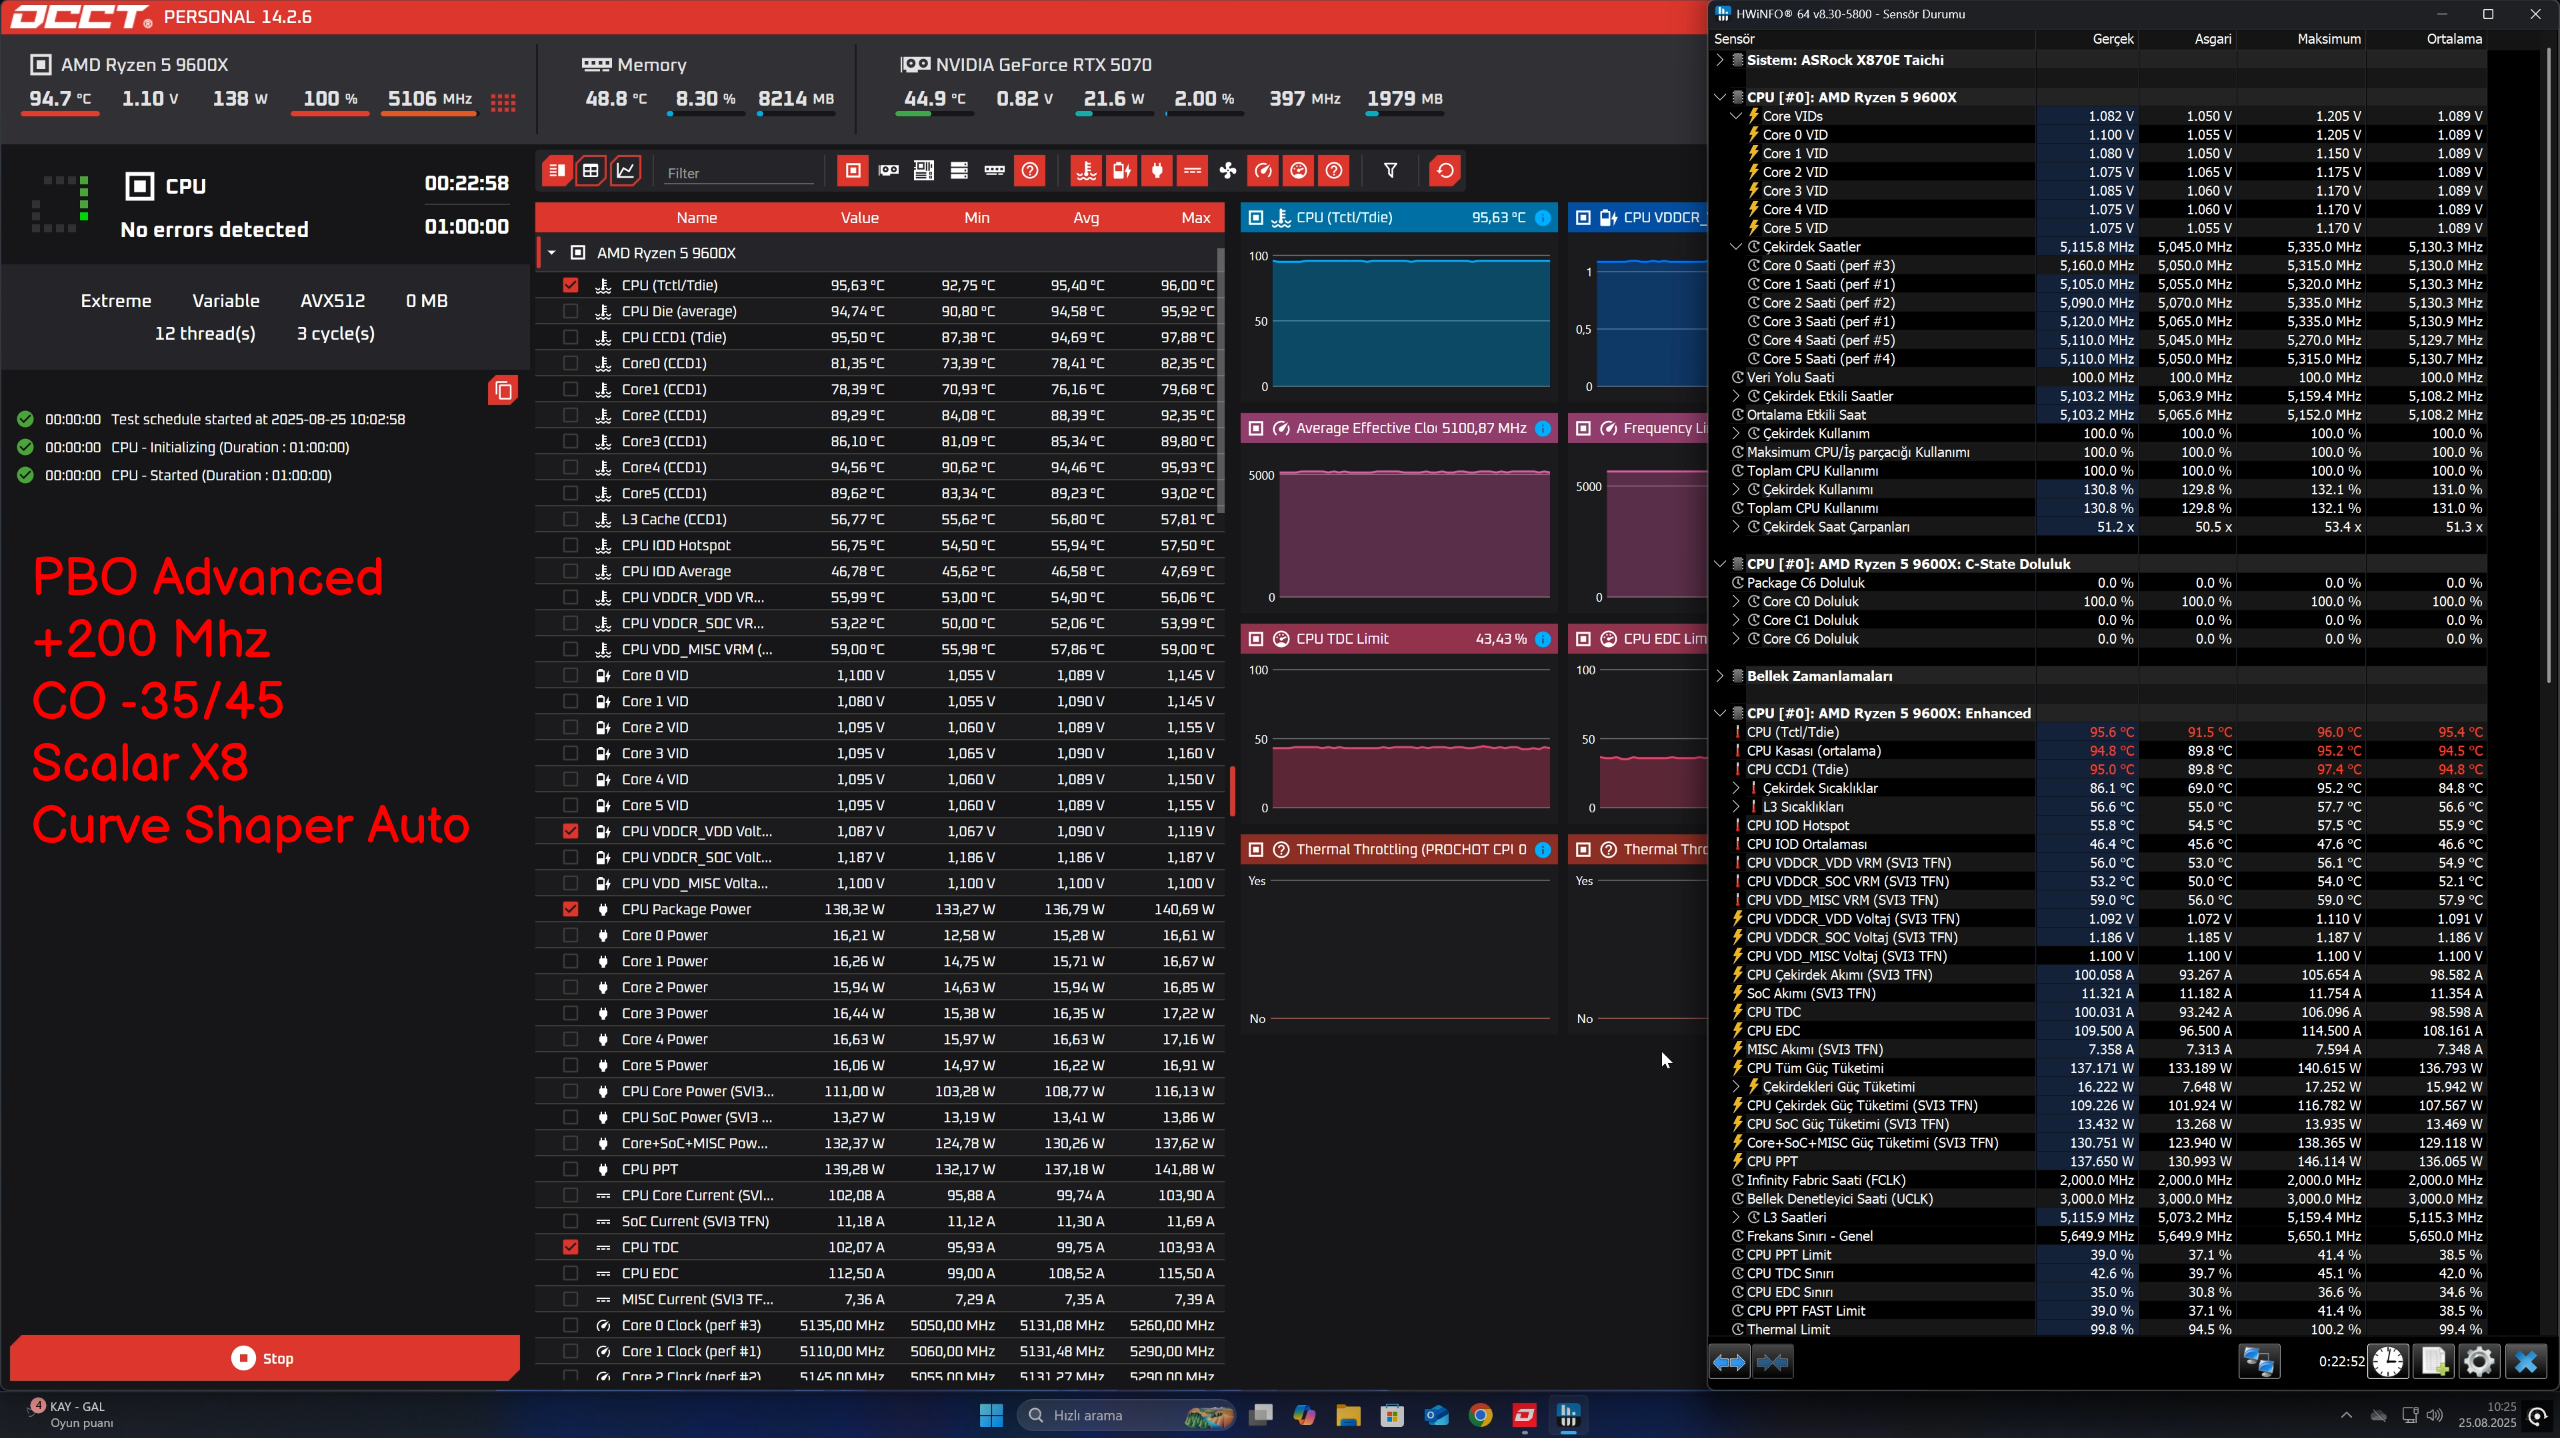Toggle the current sensor type filter
Viewport: 2560px width, 1438px height.
(1193, 171)
